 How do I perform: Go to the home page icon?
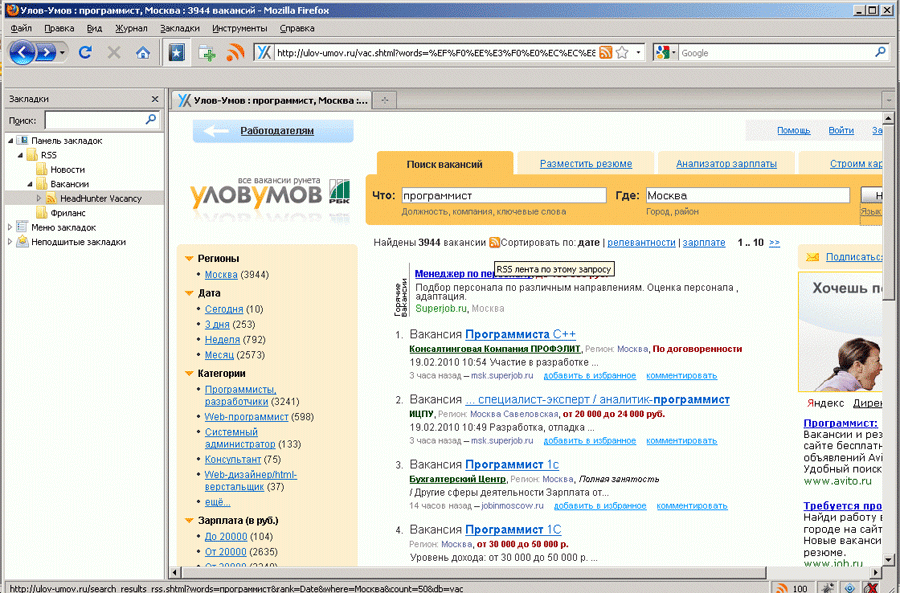point(143,53)
